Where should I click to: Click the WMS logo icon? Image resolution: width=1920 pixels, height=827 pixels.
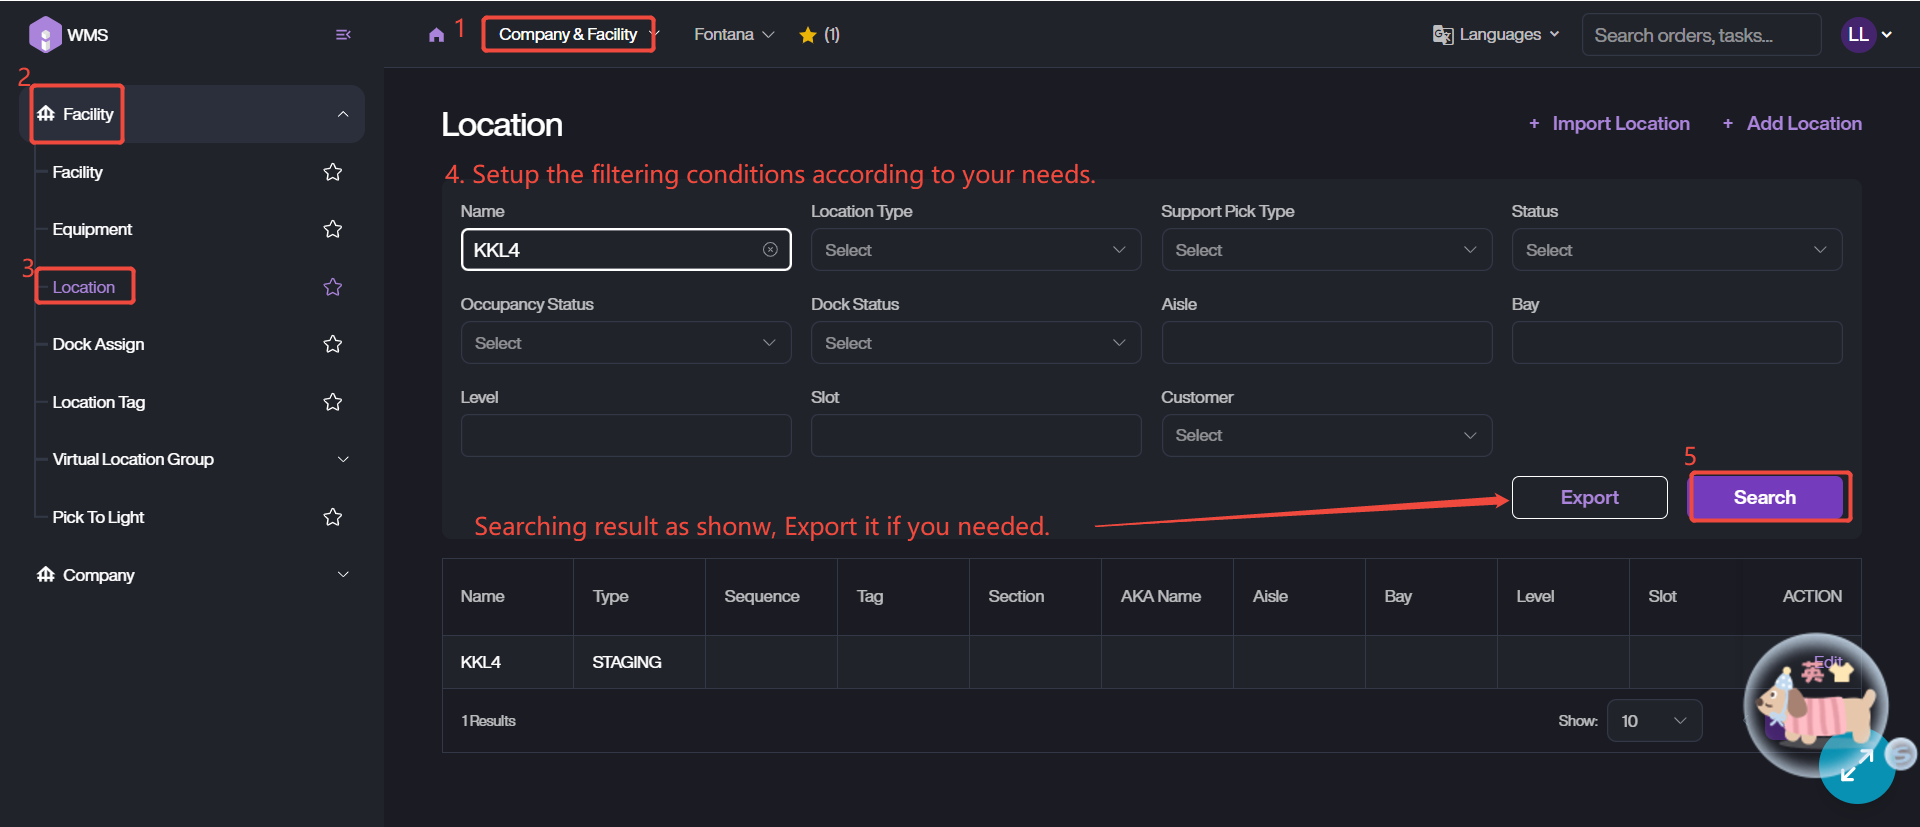45,35
